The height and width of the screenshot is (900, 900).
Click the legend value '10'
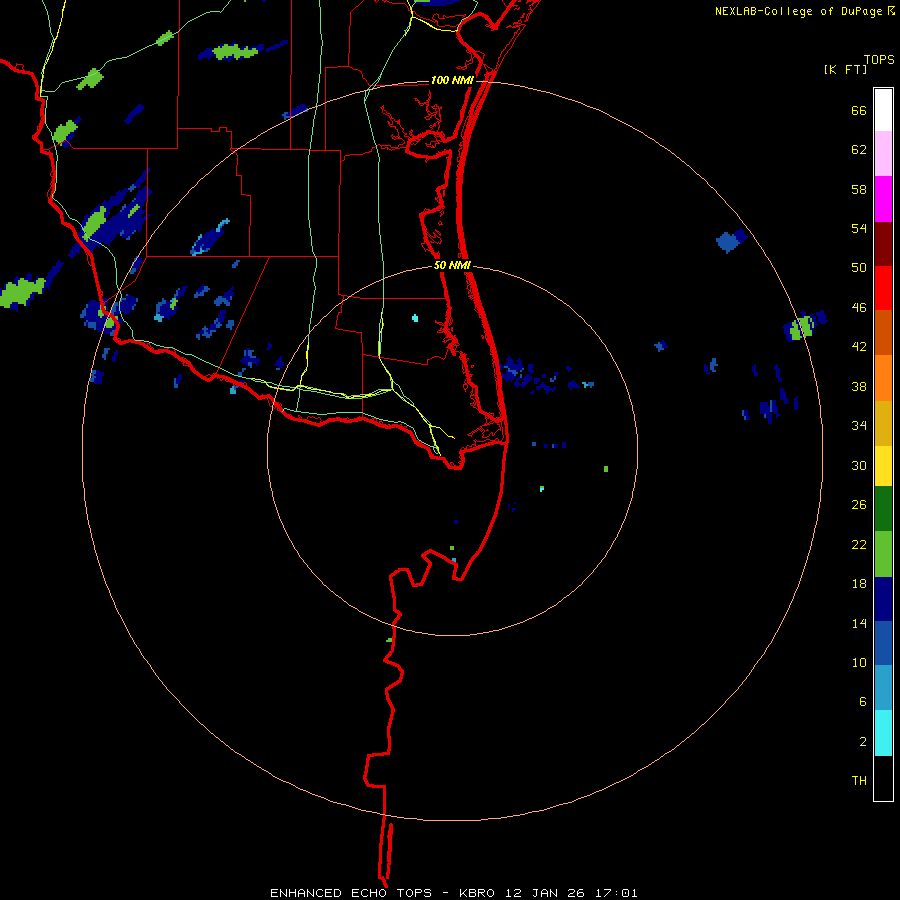click(859, 662)
